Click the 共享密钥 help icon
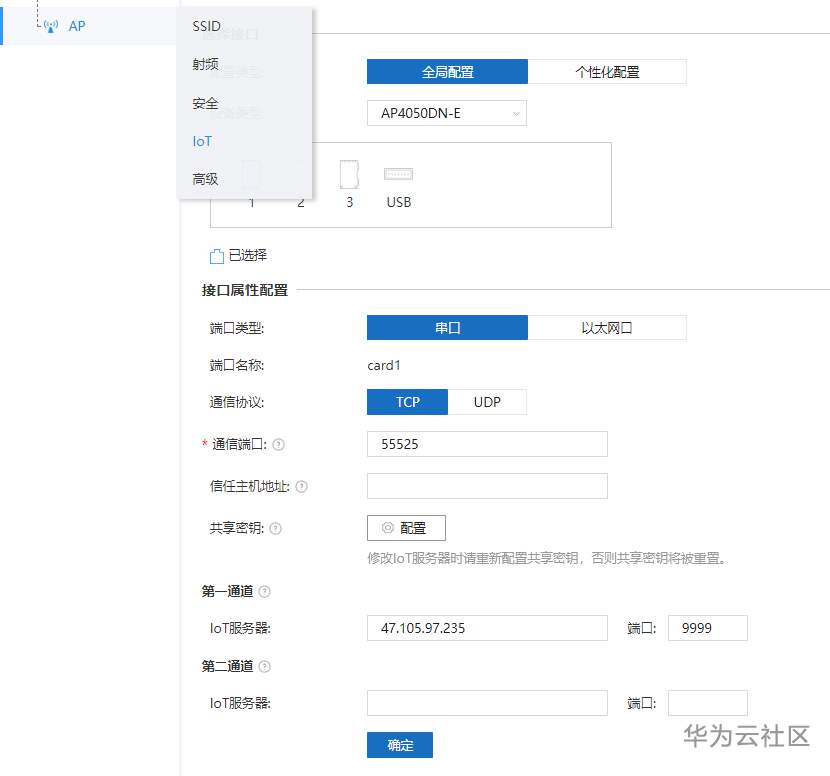This screenshot has width=830, height=776. (x=275, y=528)
